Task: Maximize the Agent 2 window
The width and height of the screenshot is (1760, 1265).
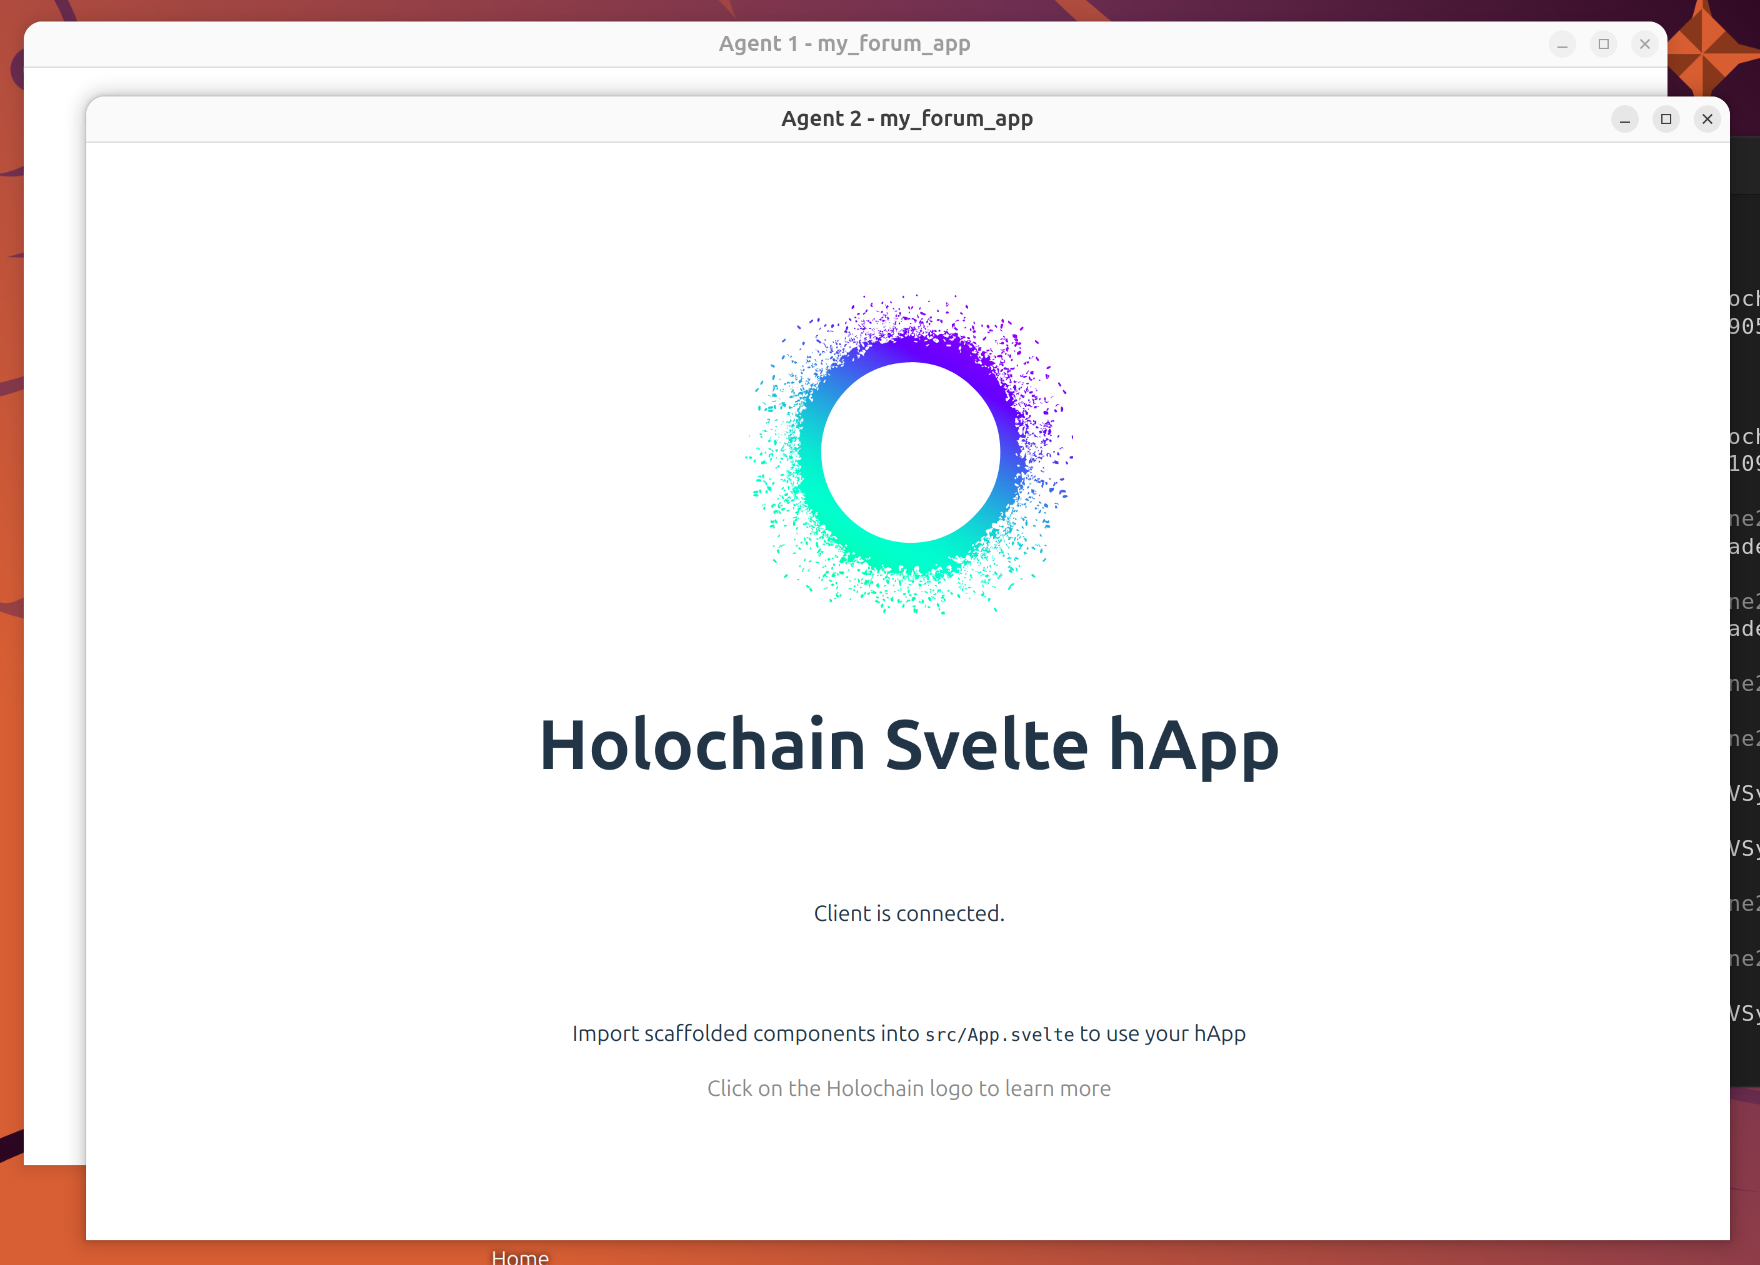Action: tap(1666, 119)
